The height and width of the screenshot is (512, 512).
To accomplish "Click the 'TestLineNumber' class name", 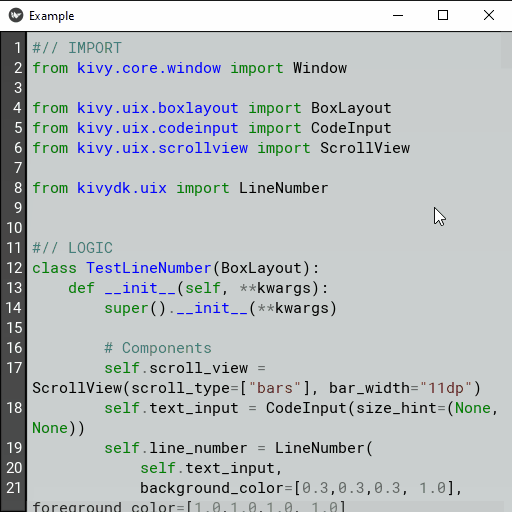I will [x=149, y=268].
